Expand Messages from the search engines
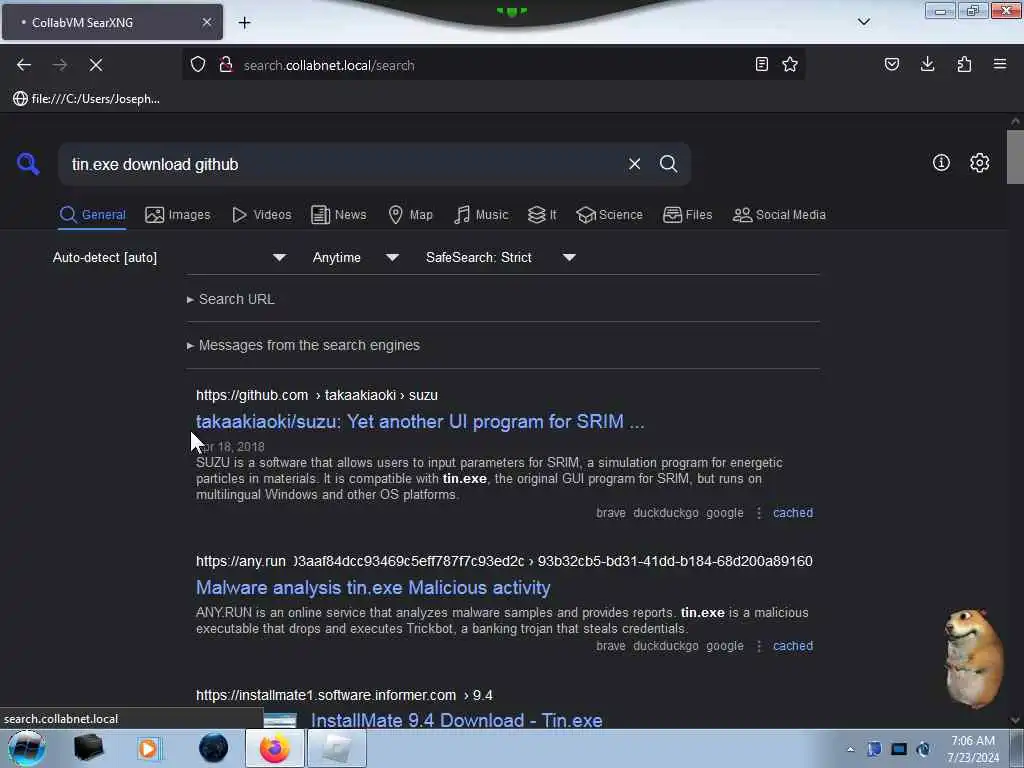Viewport: 1024px width, 768px height. pos(303,345)
